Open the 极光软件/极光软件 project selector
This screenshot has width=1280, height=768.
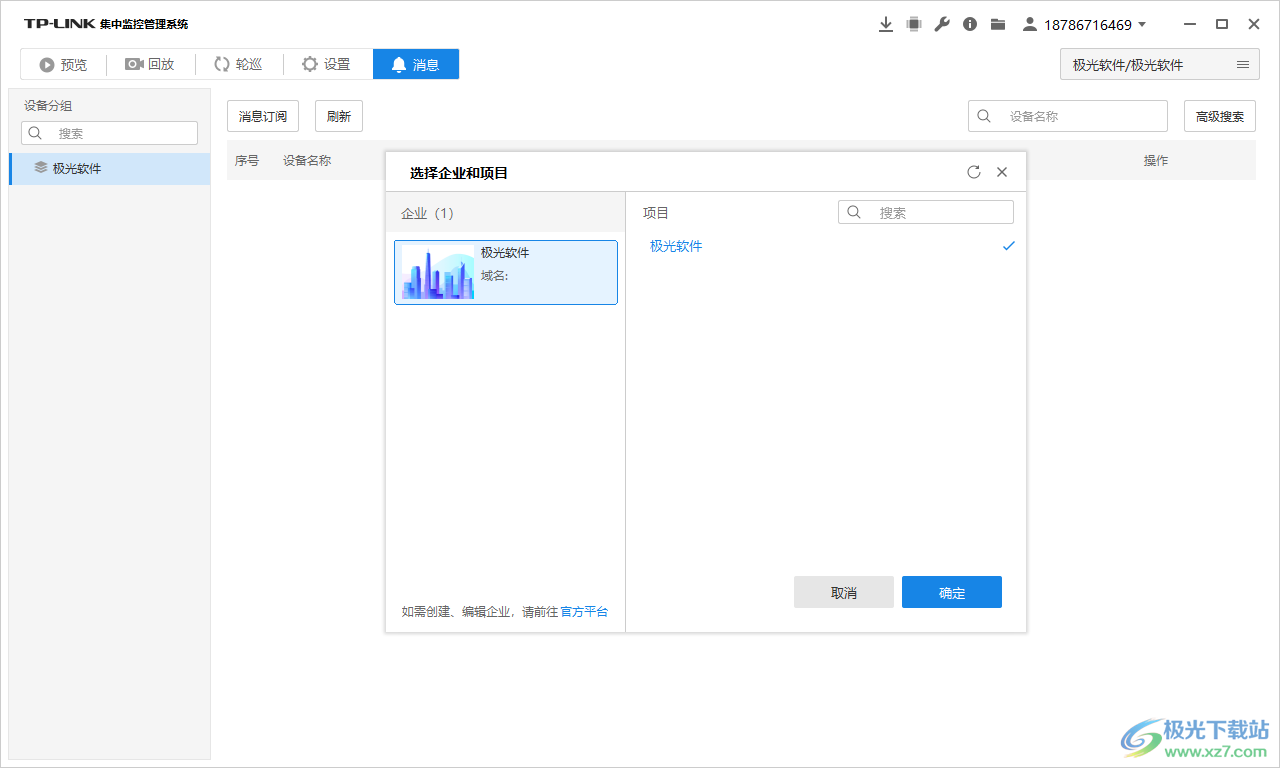coord(1158,64)
